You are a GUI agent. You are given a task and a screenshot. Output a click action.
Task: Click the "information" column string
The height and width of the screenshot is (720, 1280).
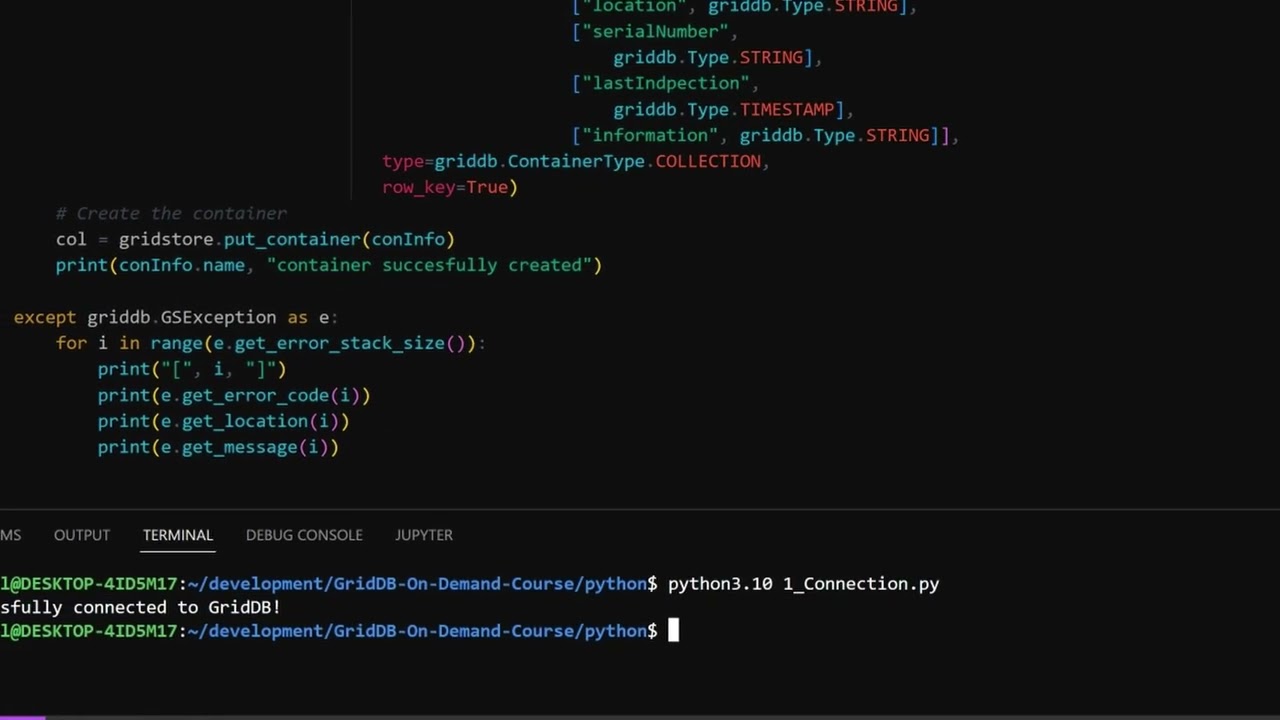pyautogui.click(x=650, y=135)
